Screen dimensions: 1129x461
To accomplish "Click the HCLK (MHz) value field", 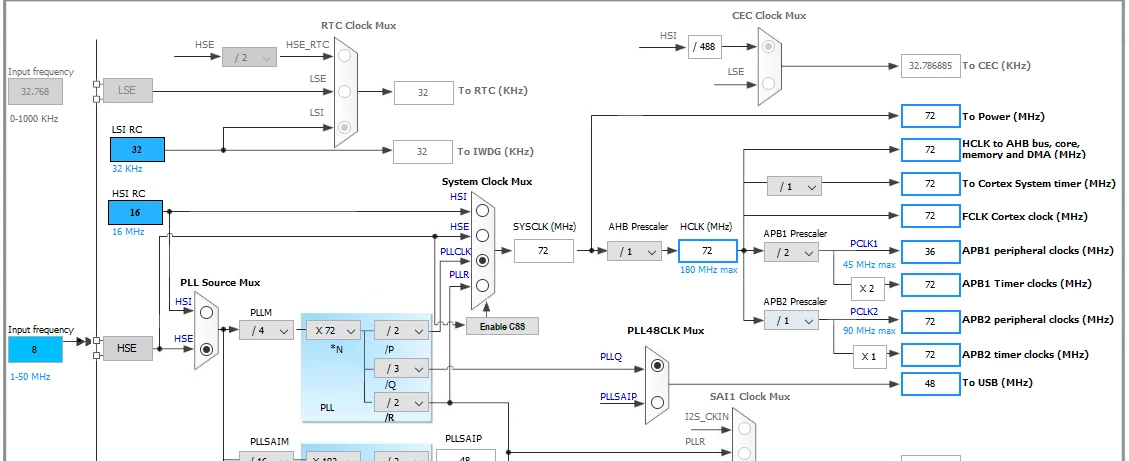I will (x=708, y=251).
